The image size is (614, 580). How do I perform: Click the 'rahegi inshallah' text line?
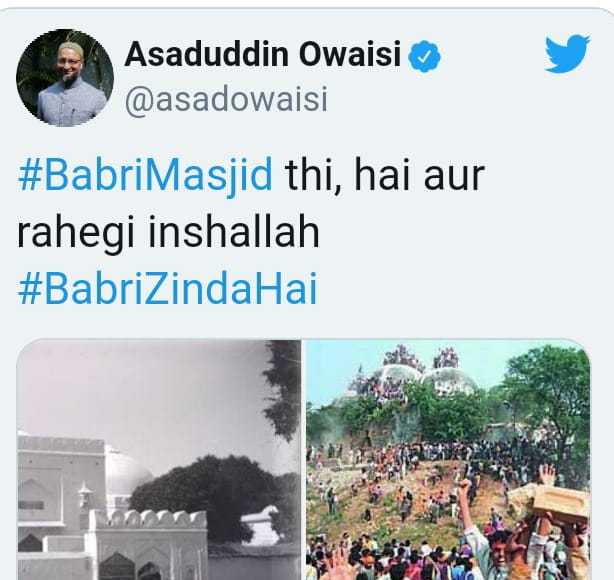(x=168, y=232)
